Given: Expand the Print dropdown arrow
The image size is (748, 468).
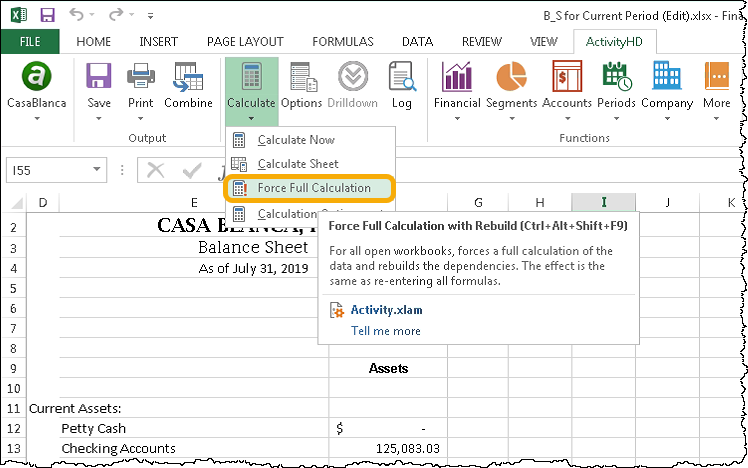Looking at the screenshot, I should coord(141,118).
